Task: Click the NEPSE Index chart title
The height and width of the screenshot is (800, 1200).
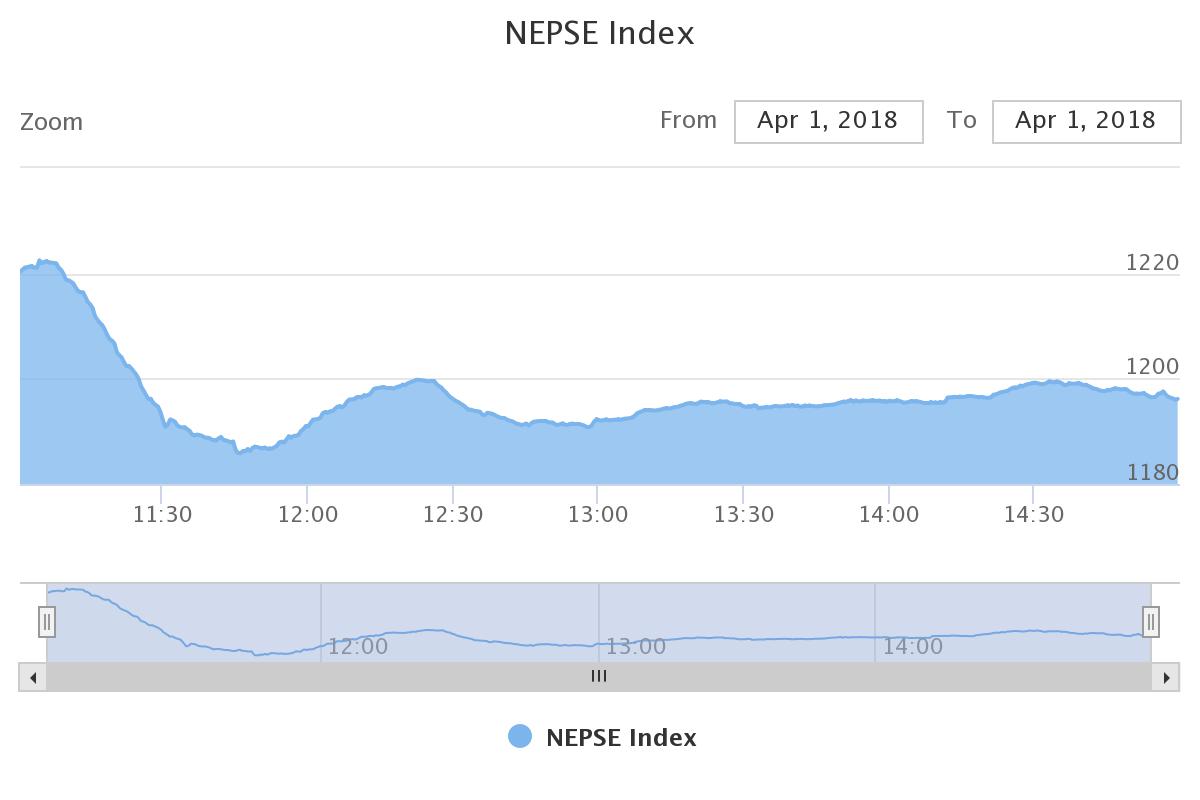Action: (599, 33)
